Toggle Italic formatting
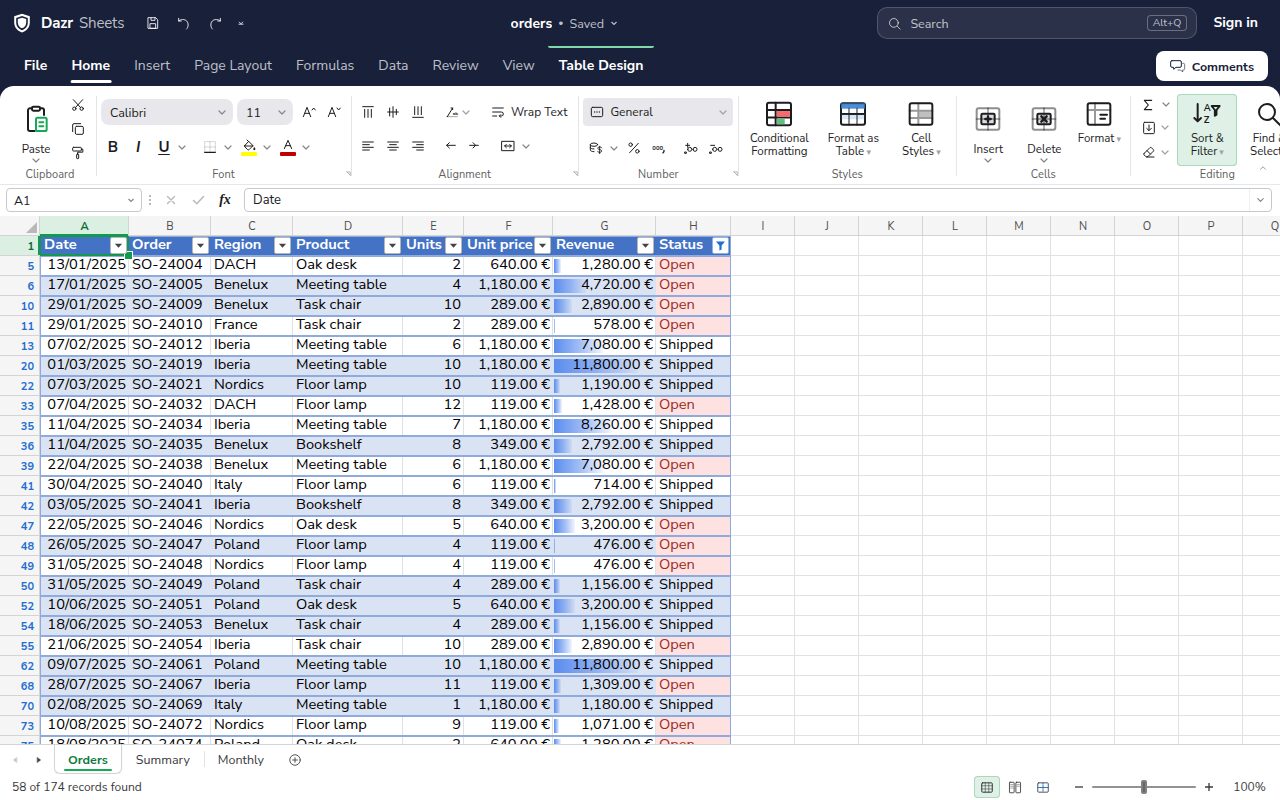This screenshot has width=1280, height=800. coord(138,147)
